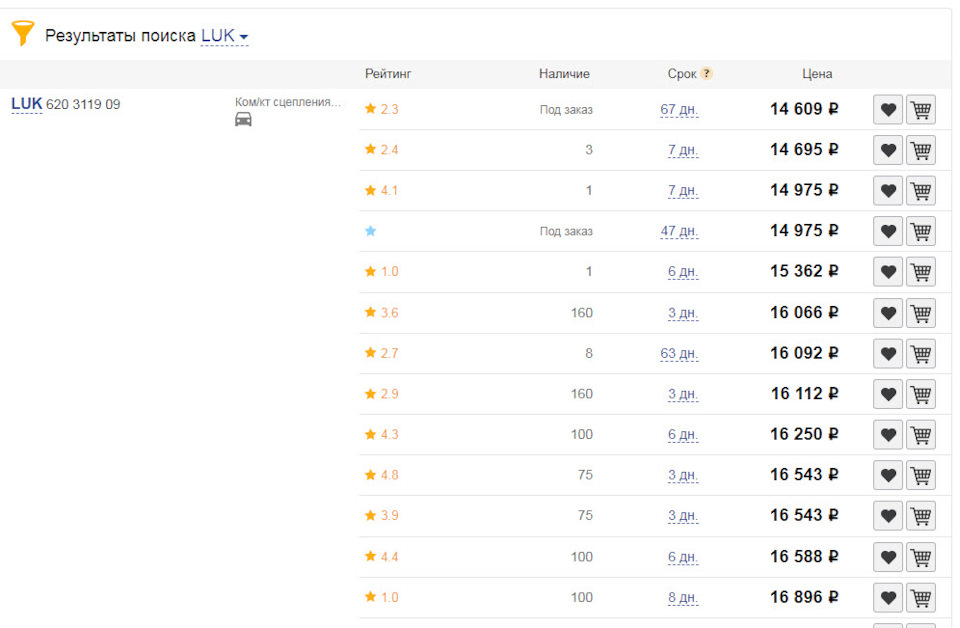Open the 67 дн. delivery term link
This screenshot has height=628, width=960.
coord(679,110)
